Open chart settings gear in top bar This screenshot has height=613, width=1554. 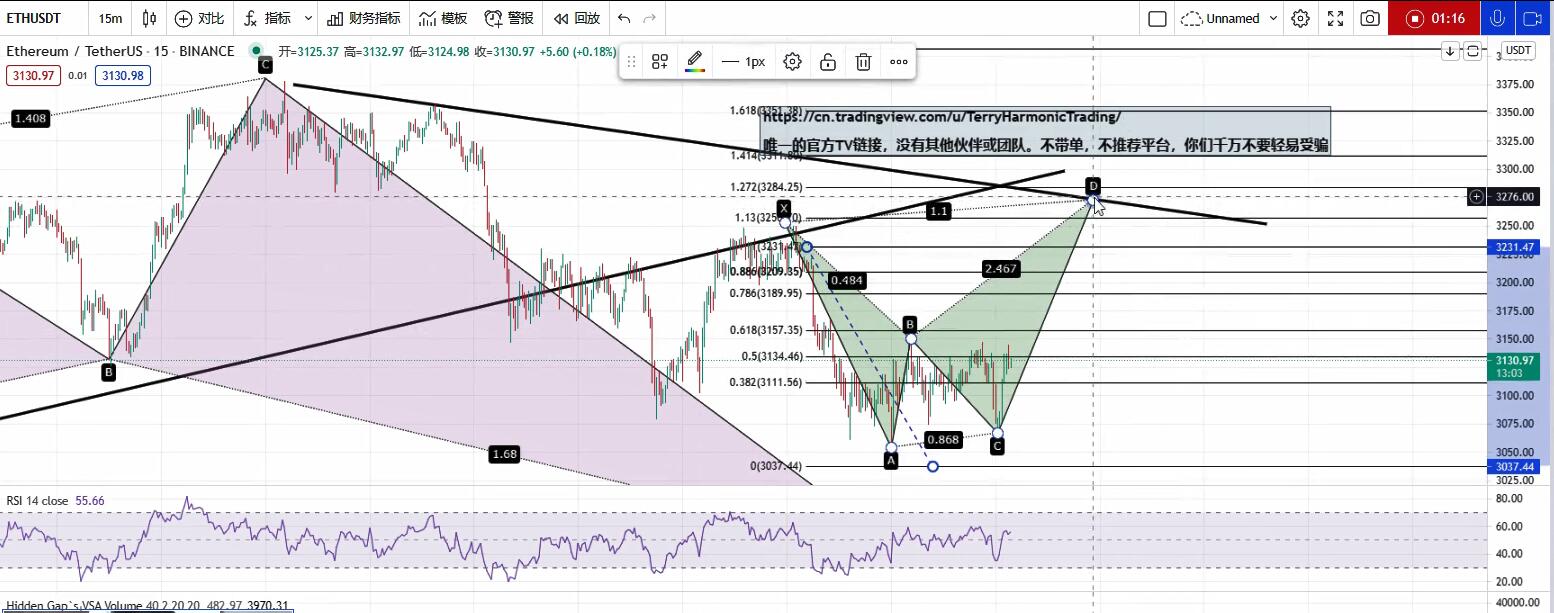pos(1300,18)
